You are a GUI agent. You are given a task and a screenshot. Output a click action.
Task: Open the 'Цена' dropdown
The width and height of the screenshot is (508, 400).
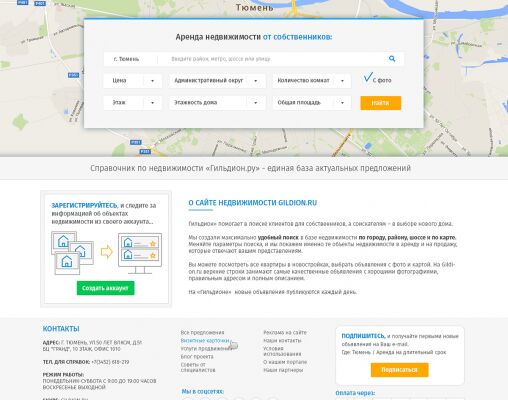tap(133, 81)
